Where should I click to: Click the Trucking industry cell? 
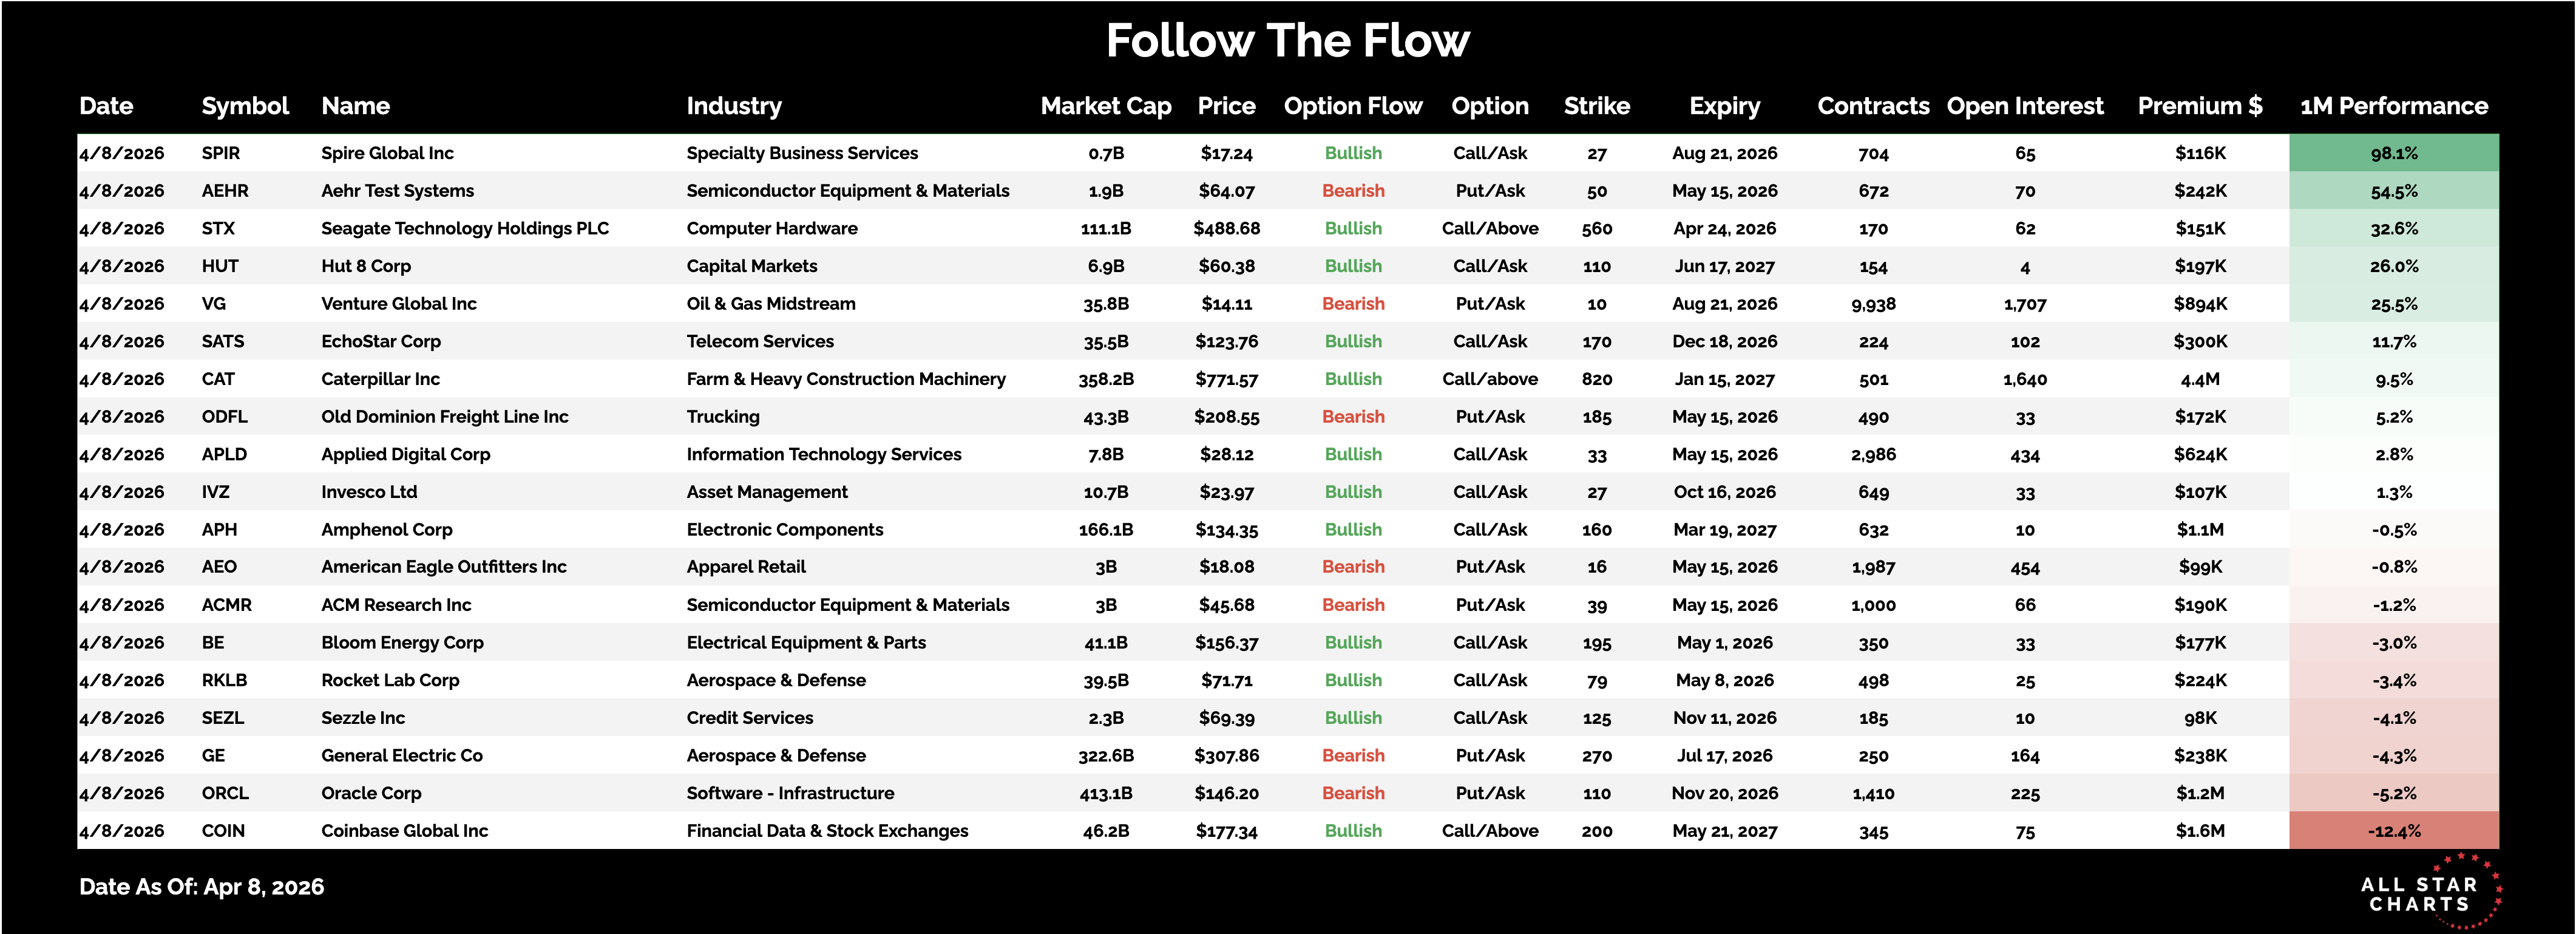[x=723, y=417]
